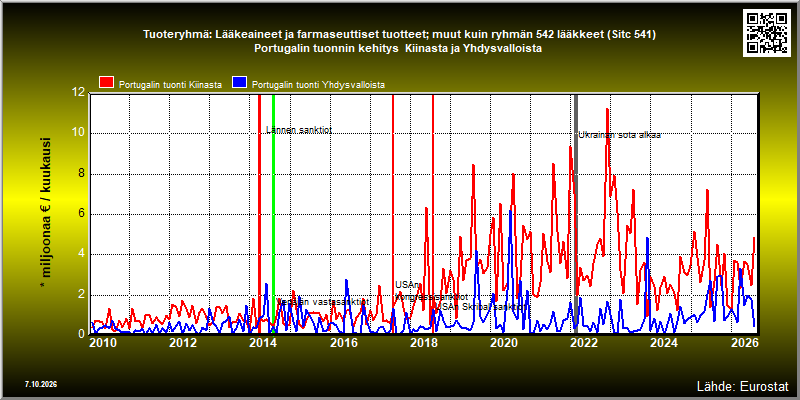Viewport: 800px width, 400px height.
Task: Select legend label 'Portugalin tuonti Yhdysvalloista'
Action: pyautogui.click(x=318, y=85)
